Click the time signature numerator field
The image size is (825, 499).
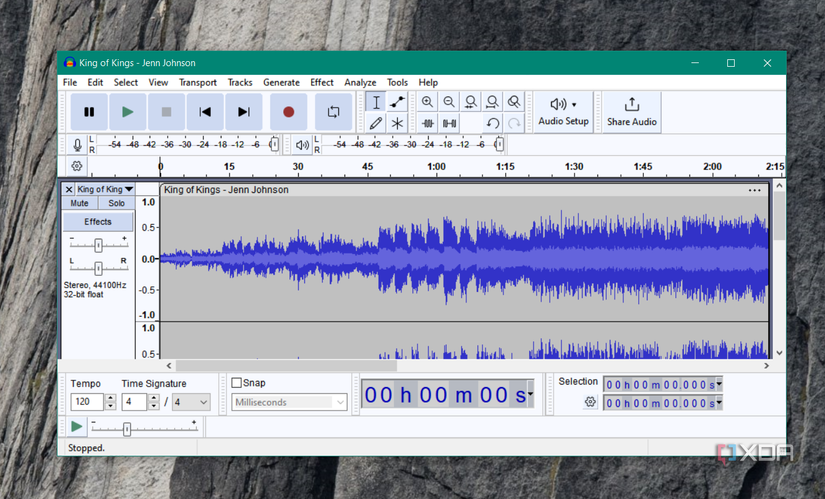pyautogui.click(x=135, y=402)
